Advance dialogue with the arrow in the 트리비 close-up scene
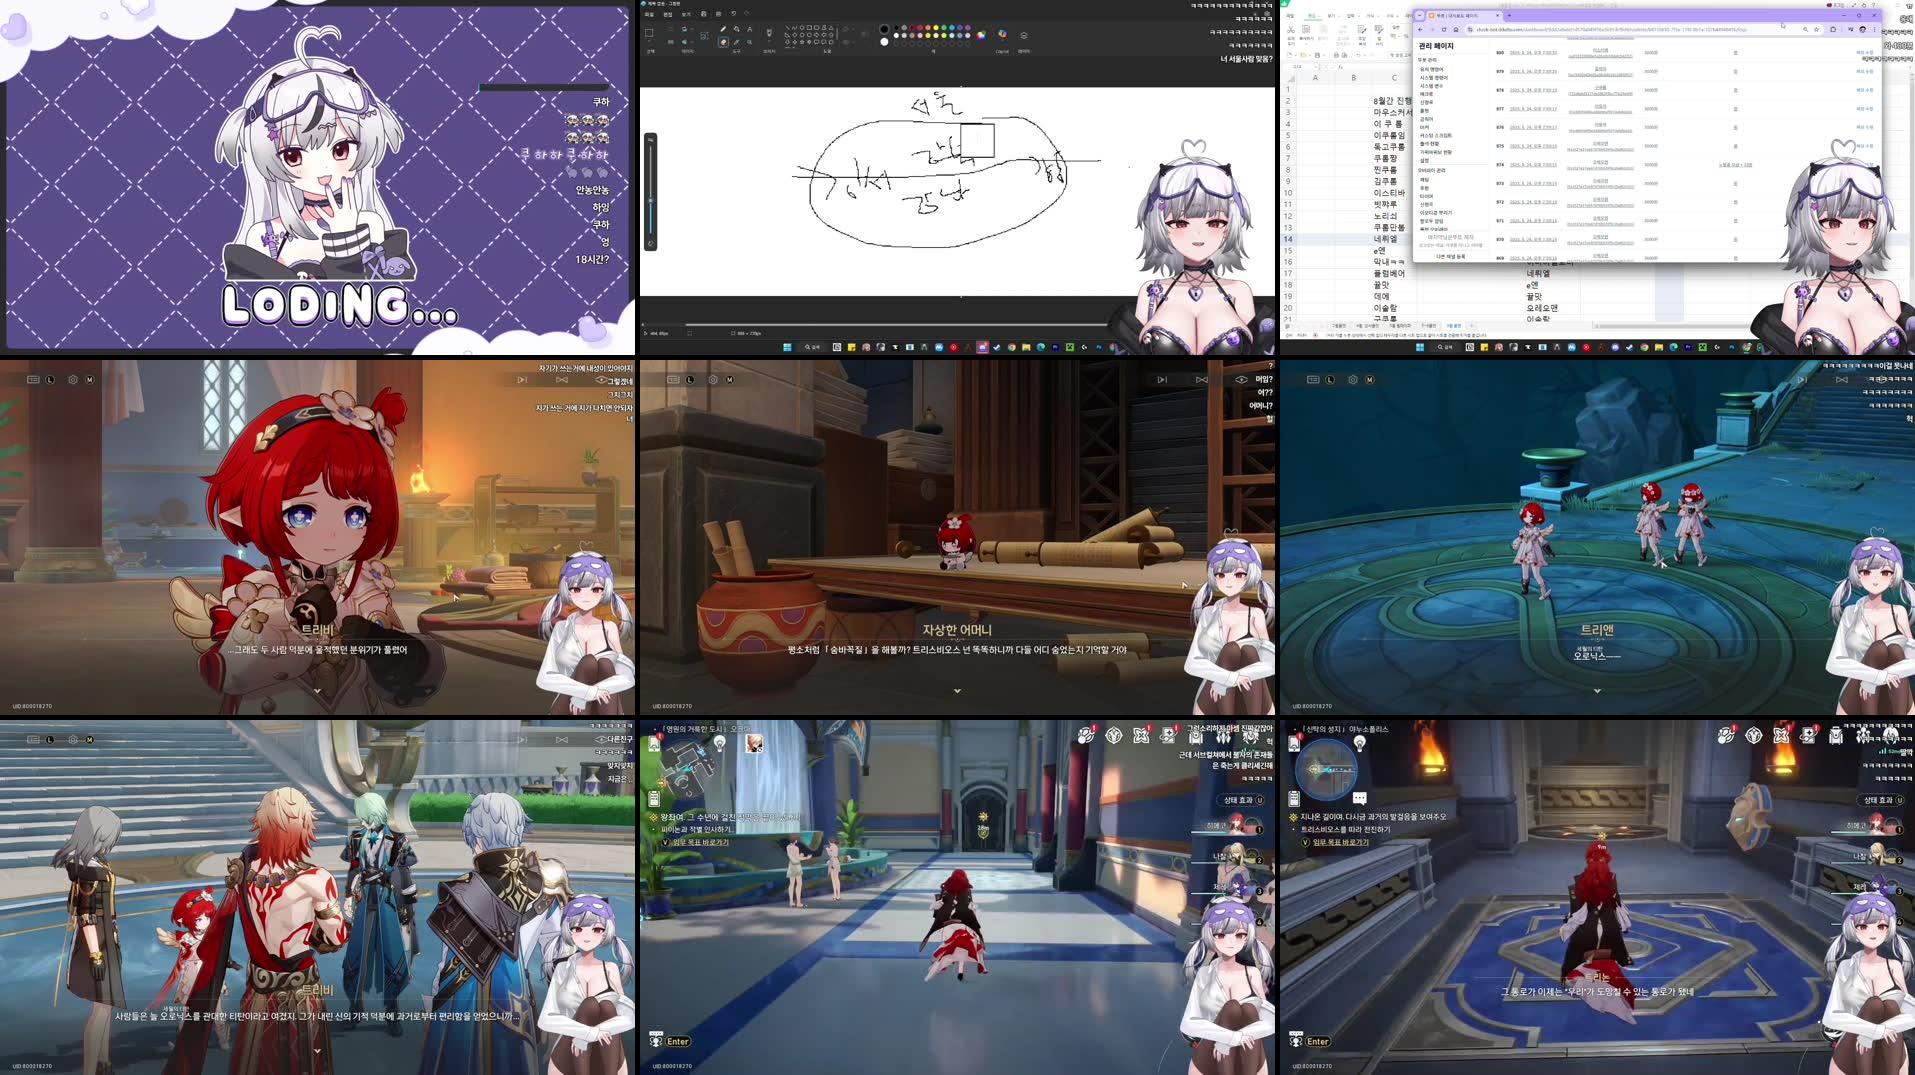The height and width of the screenshot is (1075, 1915). click(x=318, y=691)
